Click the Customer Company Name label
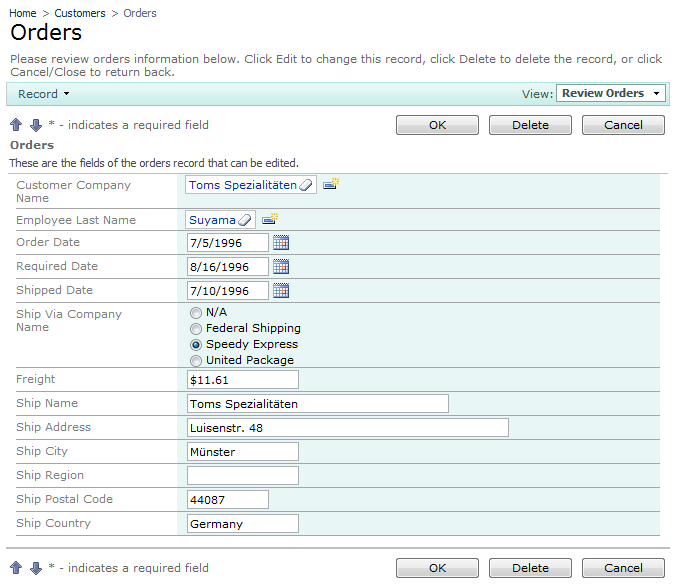Viewport: 680px width, 585px height. coord(73,191)
